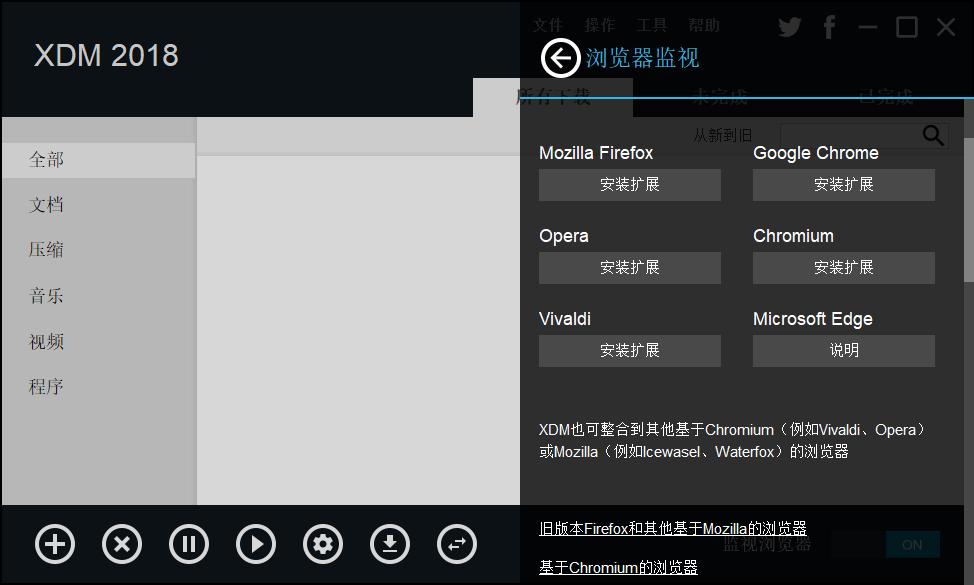Click the swap arrows icon in bottom toolbar
Screen dimensions: 974x585
pyautogui.click(x=457, y=544)
